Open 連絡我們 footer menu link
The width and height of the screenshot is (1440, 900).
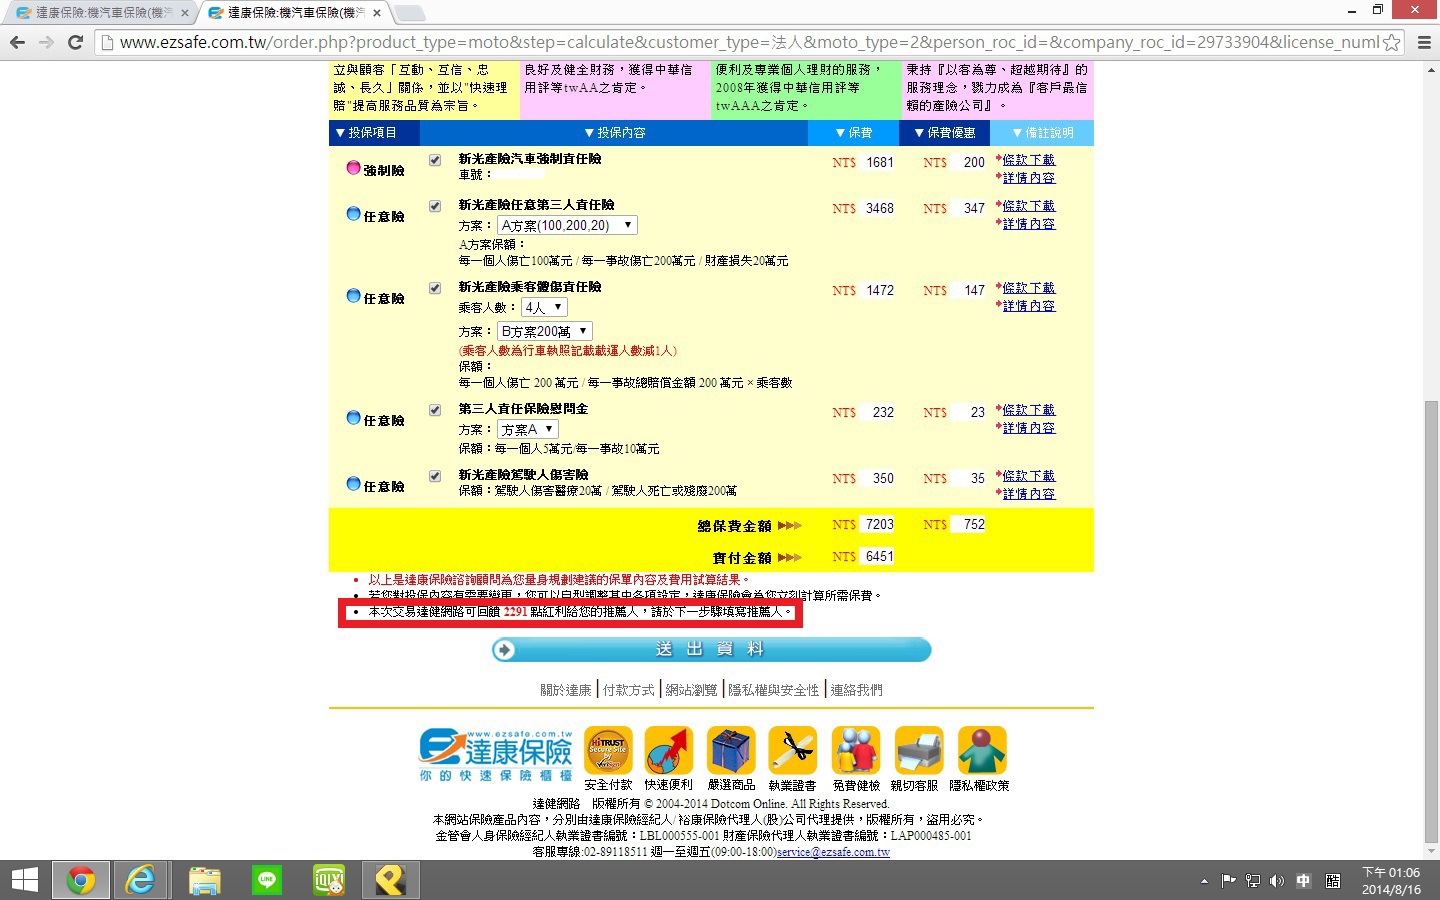coord(856,690)
